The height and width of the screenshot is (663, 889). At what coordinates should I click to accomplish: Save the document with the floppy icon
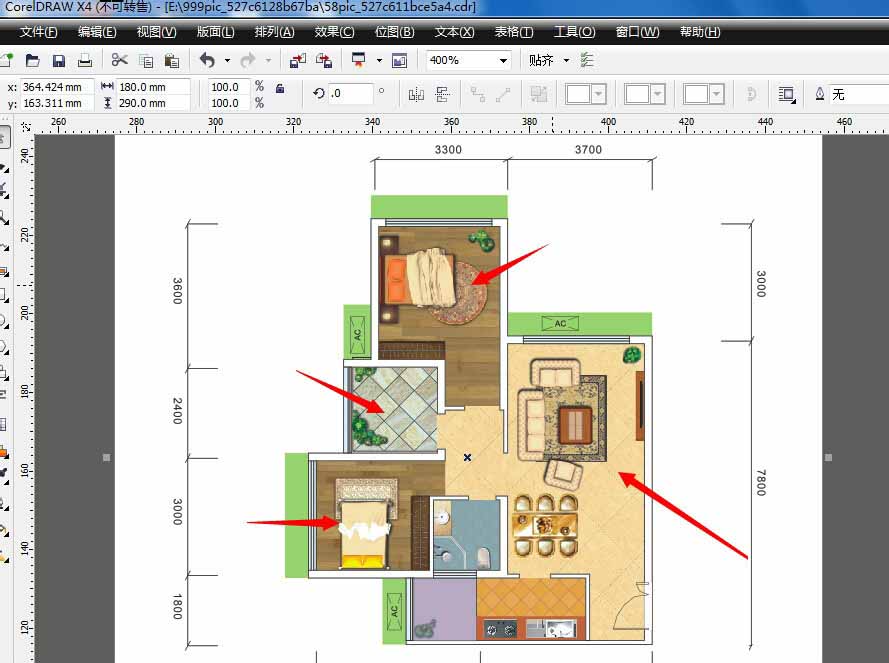(58, 60)
